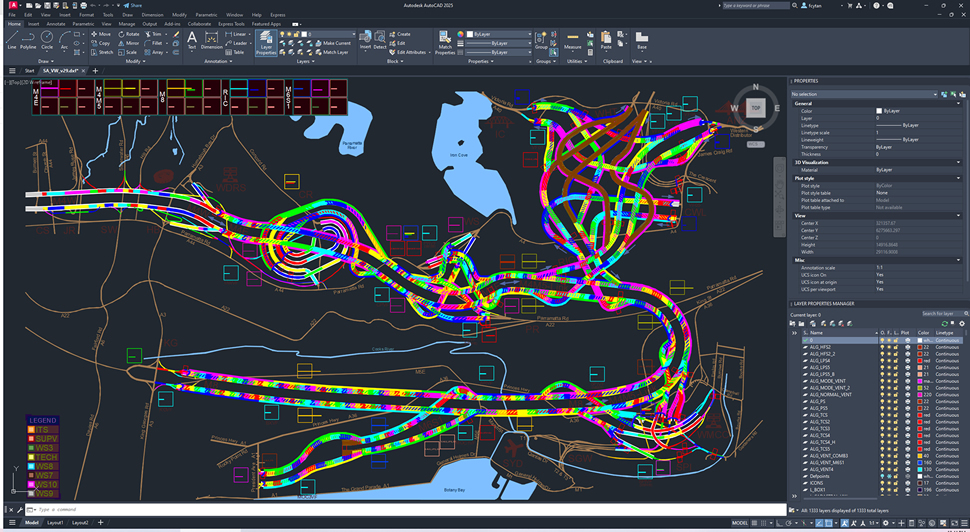
Task: Toggle lock for ALG_TCS5 layer
Action: [x=896, y=449]
